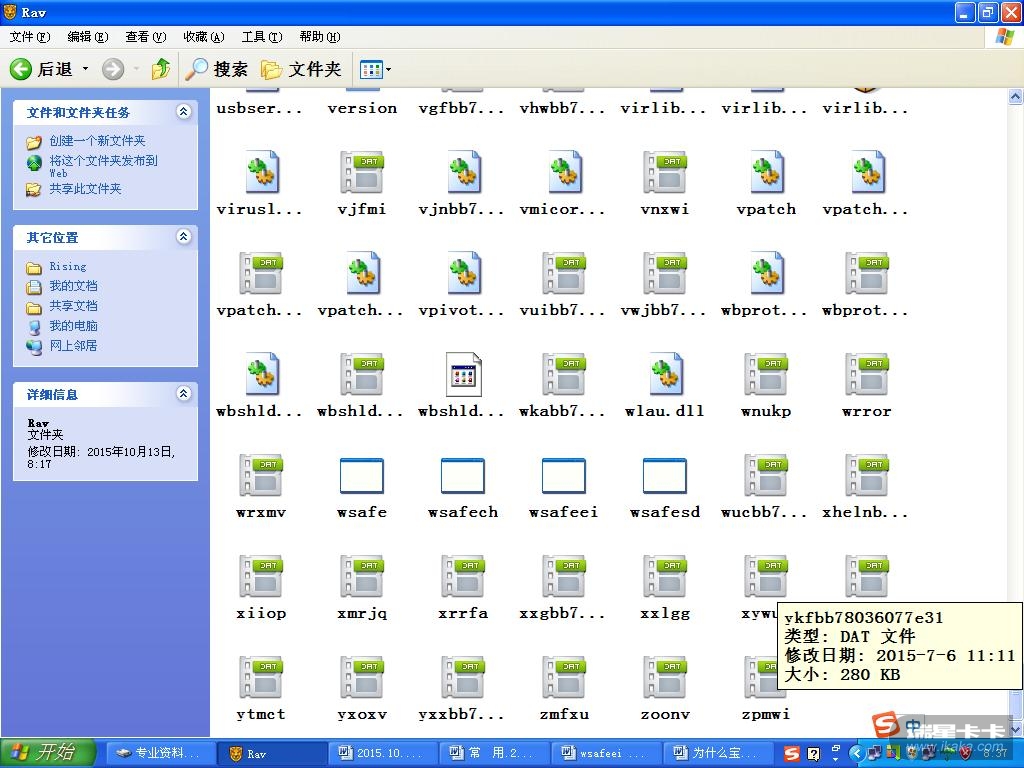This screenshot has width=1024, height=768.
Task: Select the wsafech application icon
Action: (x=463, y=476)
